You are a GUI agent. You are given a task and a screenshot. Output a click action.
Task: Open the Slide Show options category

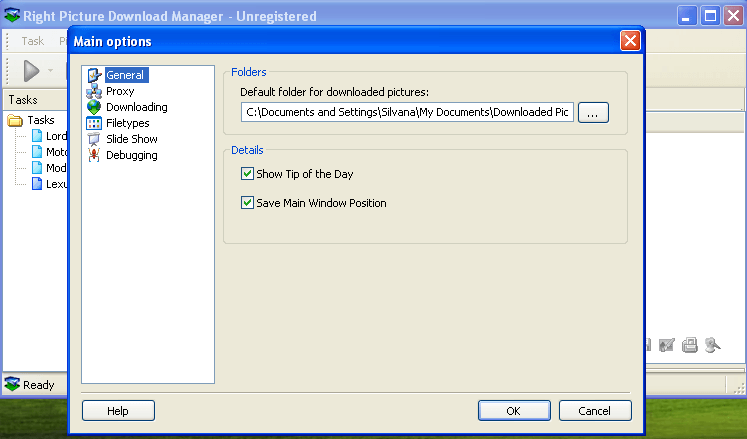pos(131,139)
